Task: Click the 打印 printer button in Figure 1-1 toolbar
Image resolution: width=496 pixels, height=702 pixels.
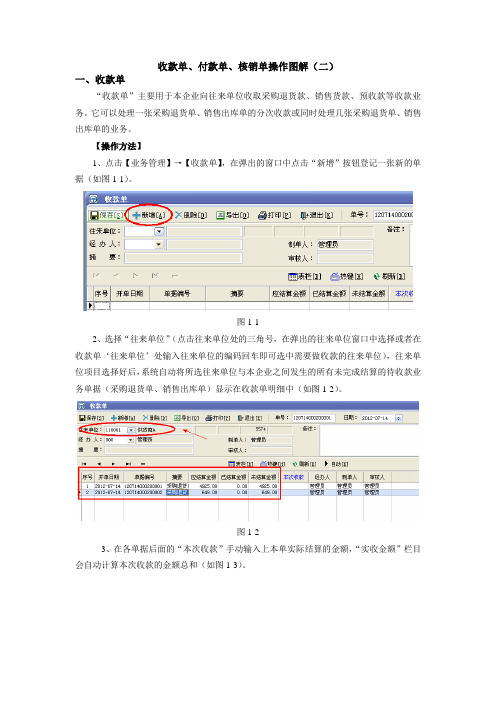Action: point(274,215)
